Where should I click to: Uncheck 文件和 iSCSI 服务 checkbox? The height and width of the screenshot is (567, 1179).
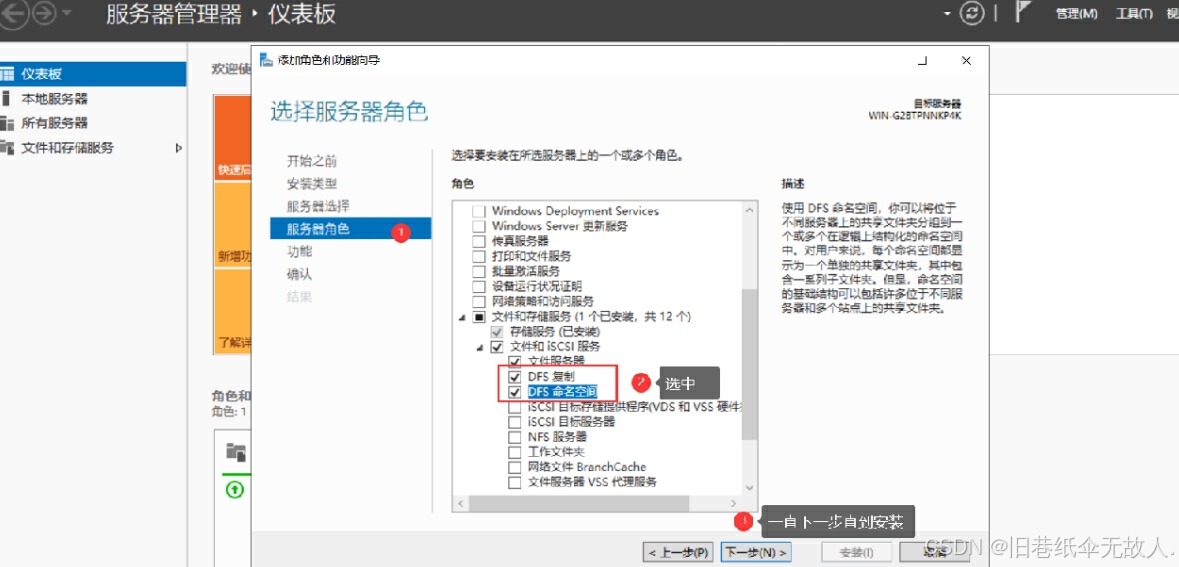point(496,347)
